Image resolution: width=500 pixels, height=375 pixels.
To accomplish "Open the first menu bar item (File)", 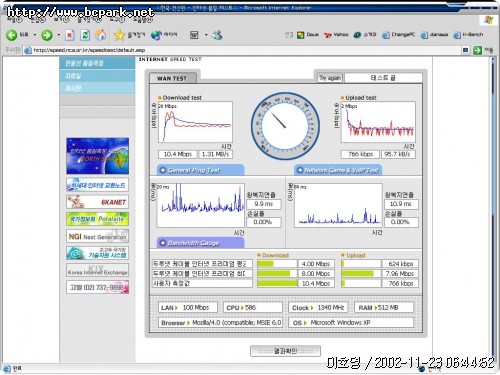I will [x=14, y=20].
